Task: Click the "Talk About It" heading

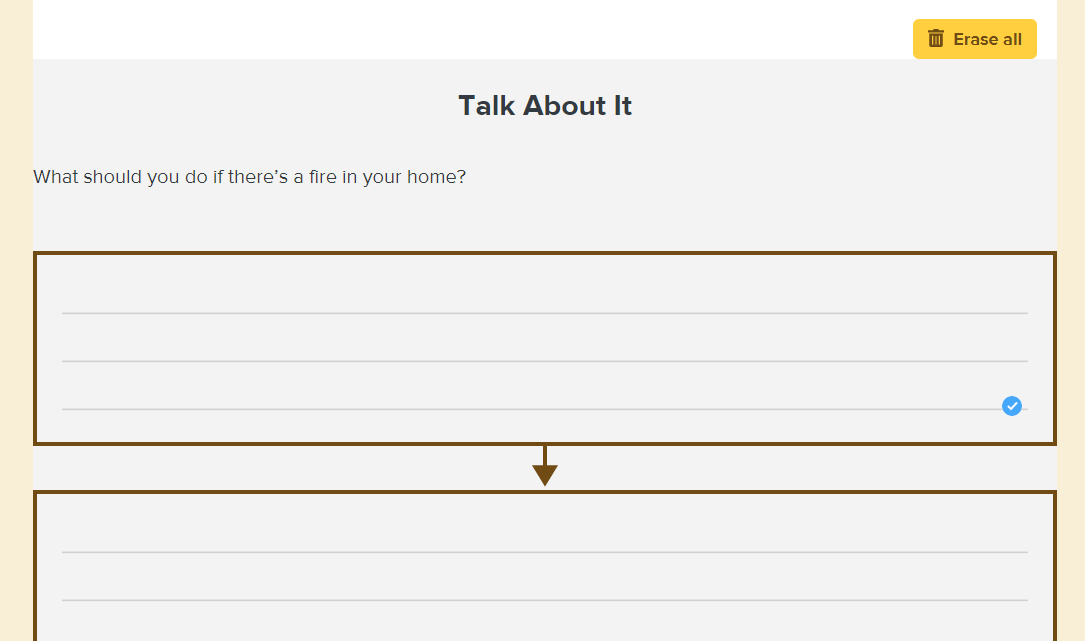Action: (545, 106)
